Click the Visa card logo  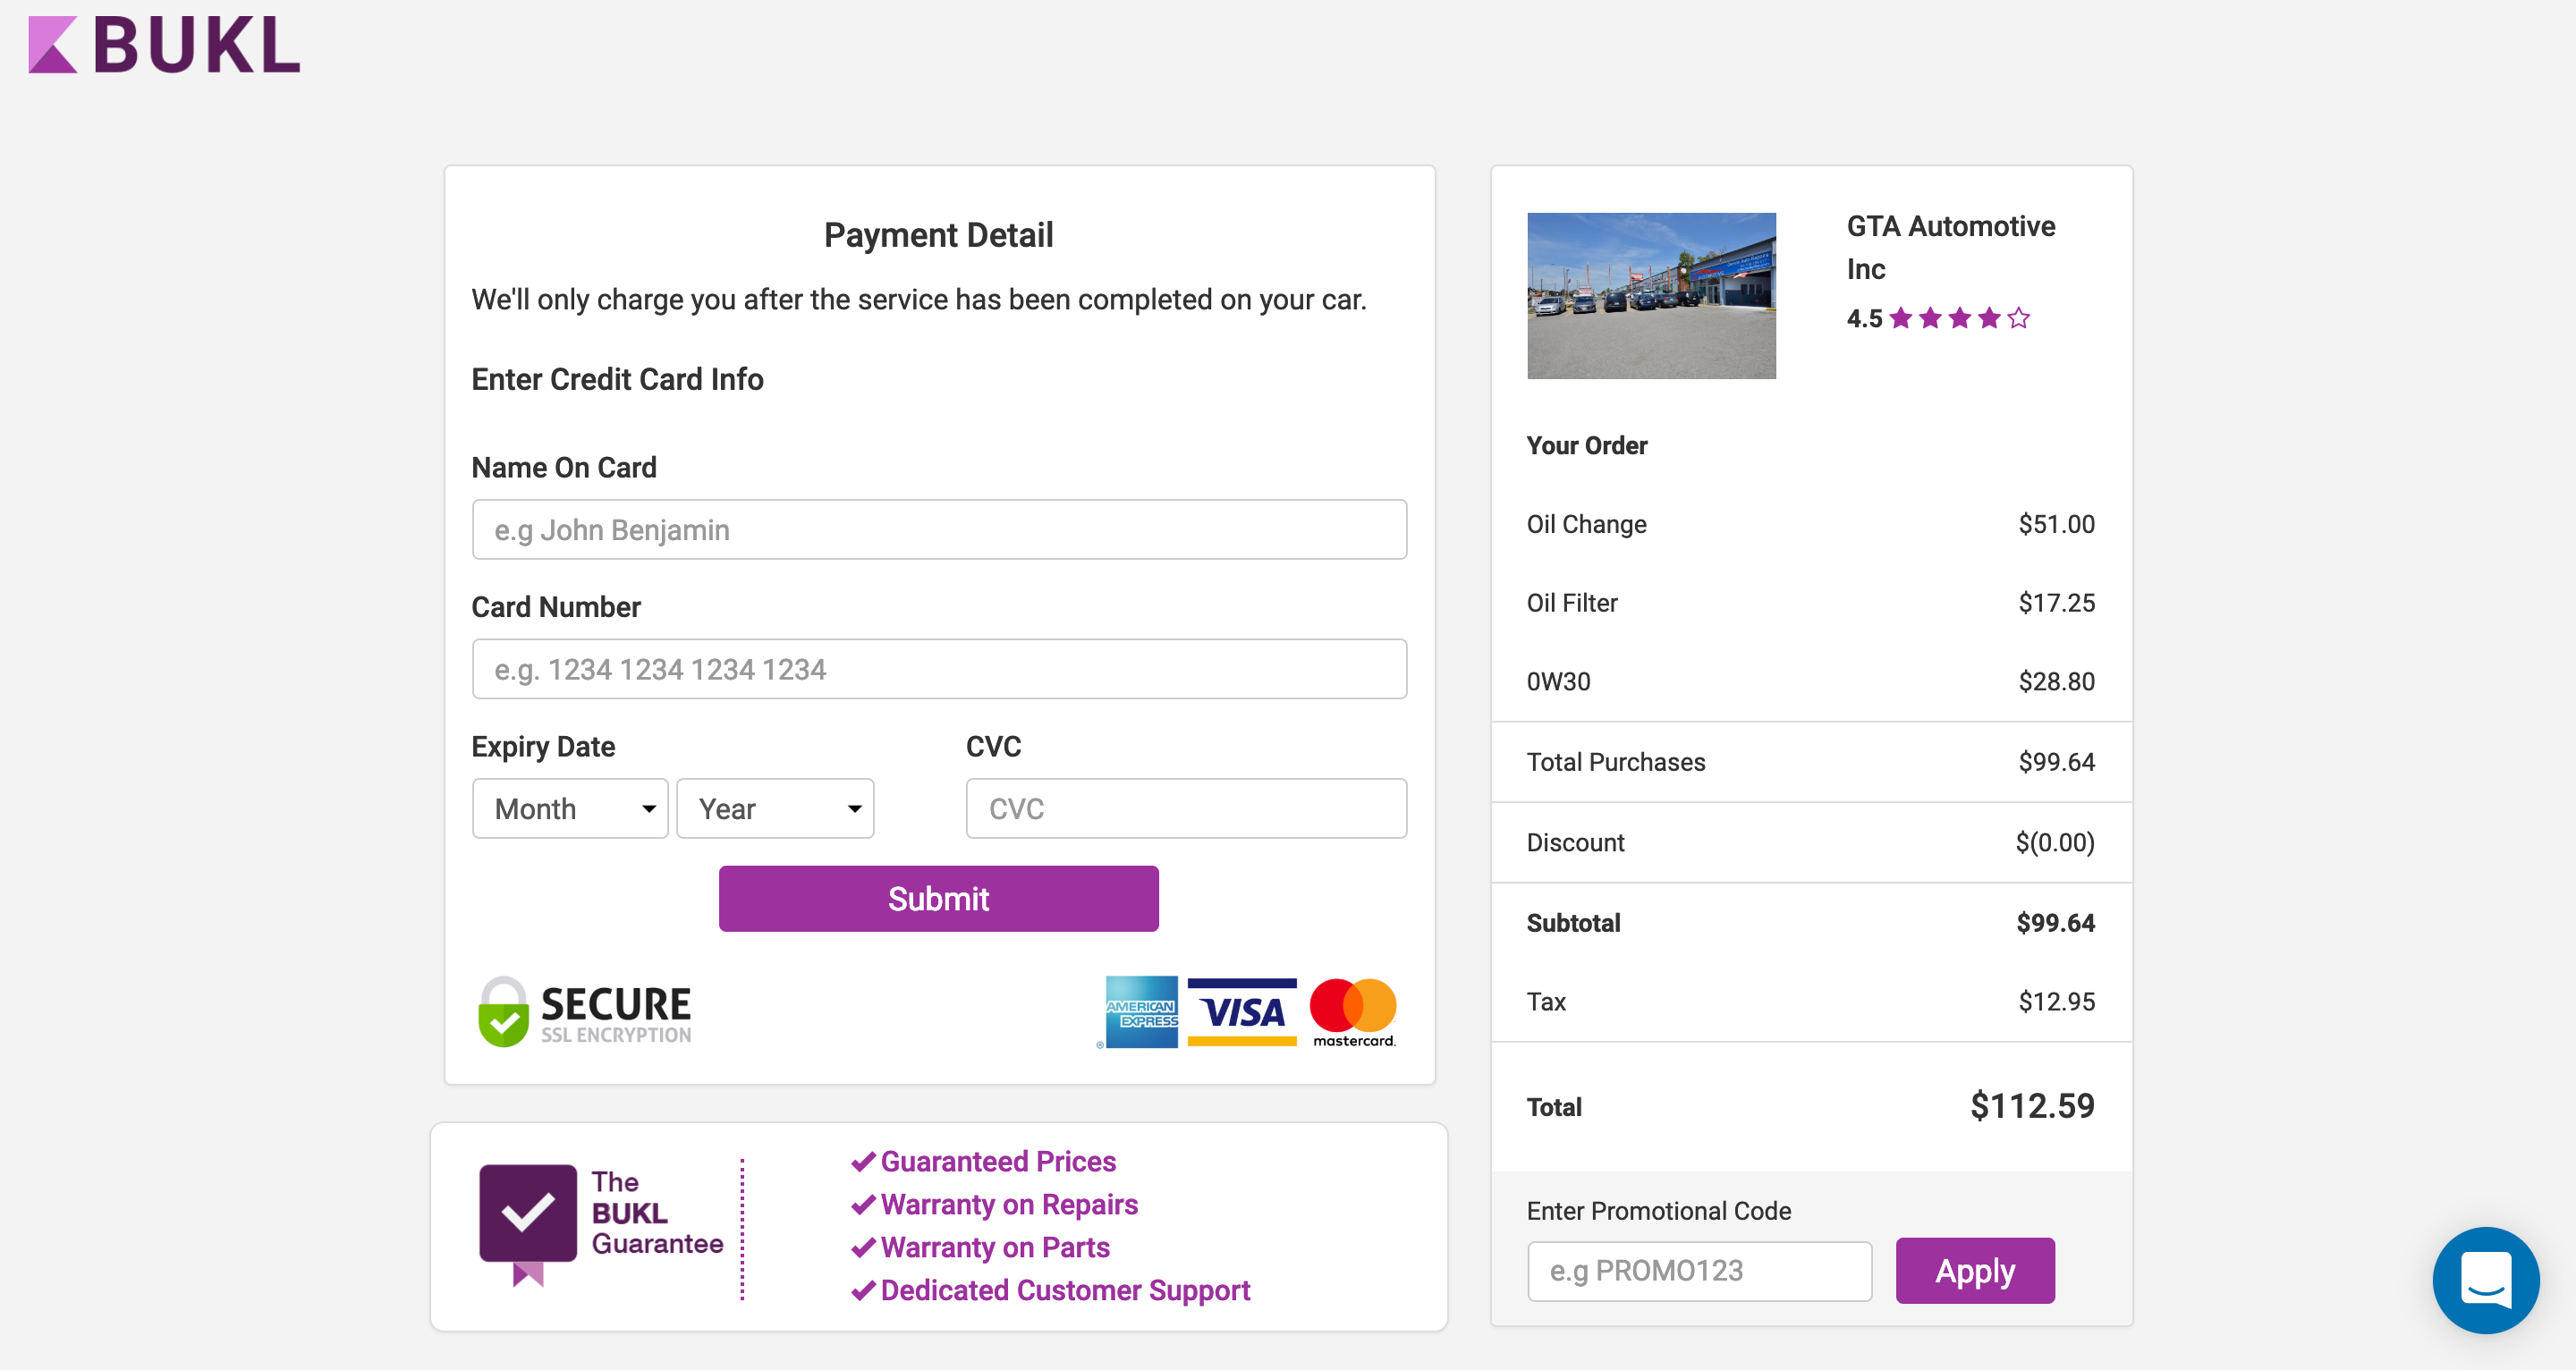click(x=1242, y=1012)
